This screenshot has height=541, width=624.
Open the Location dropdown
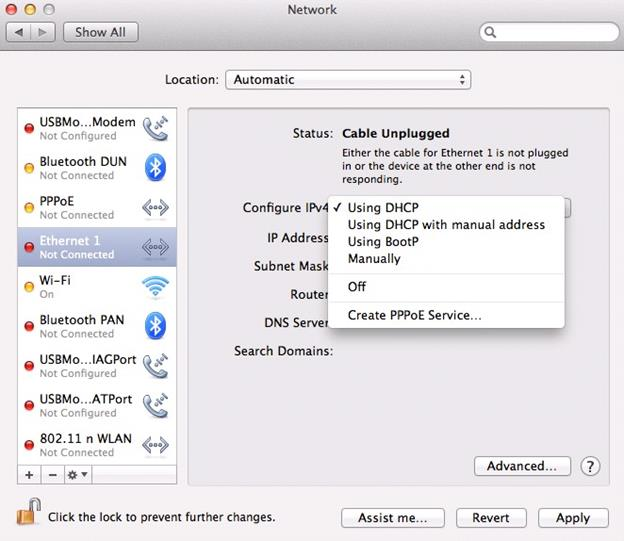[x=348, y=79]
